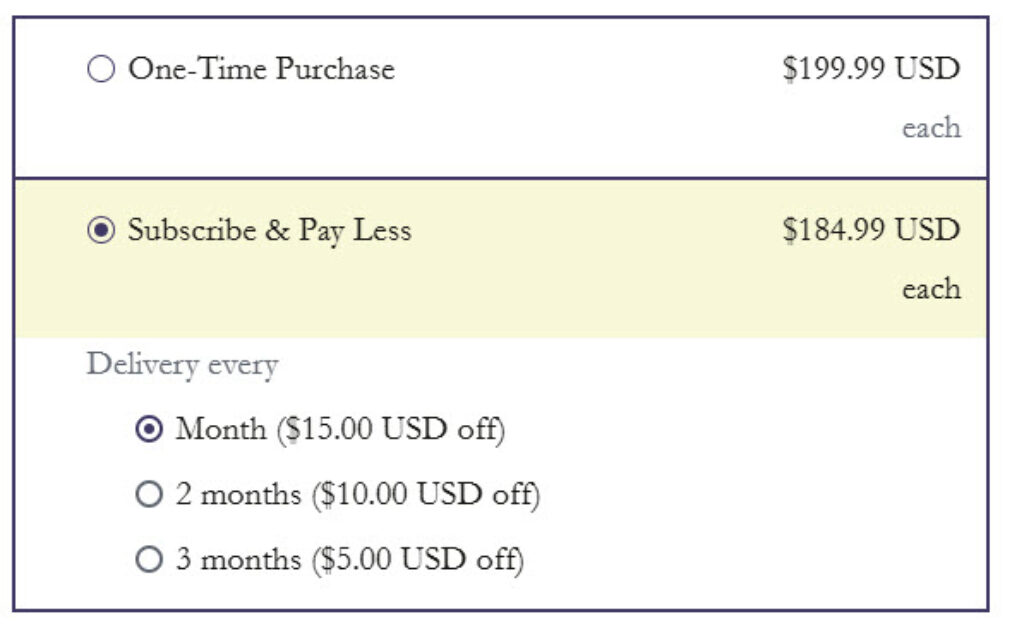Click the "2 months" delivery option label
This screenshot has width=1024, height=626.
pyautogui.click(x=238, y=494)
